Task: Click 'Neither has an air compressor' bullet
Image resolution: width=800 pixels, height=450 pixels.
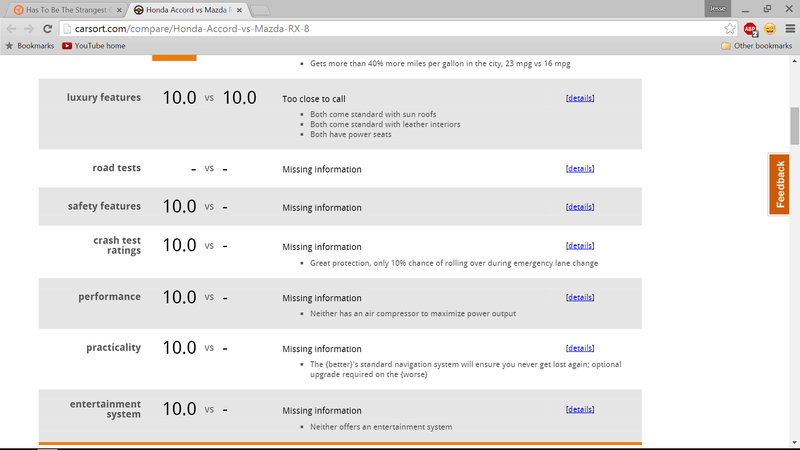Action: click(x=413, y=313)
